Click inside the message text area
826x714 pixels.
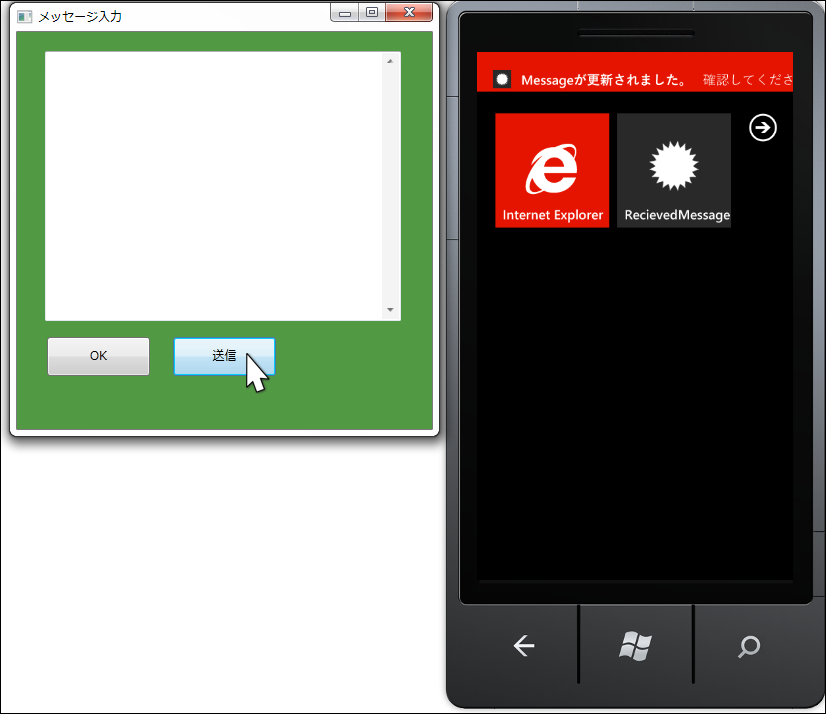[x=213, y=186]
